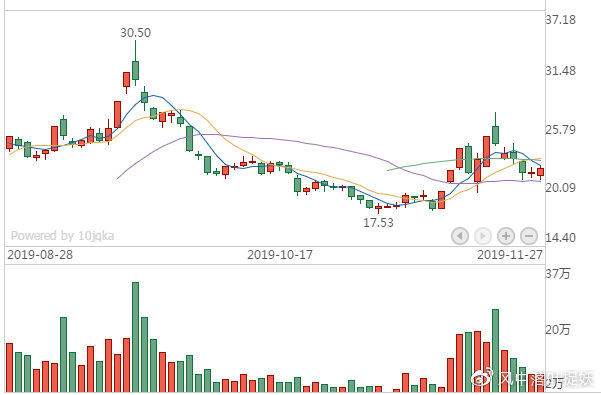
Task: Click the 37万 volume axis label
Action: pos(558,274)
